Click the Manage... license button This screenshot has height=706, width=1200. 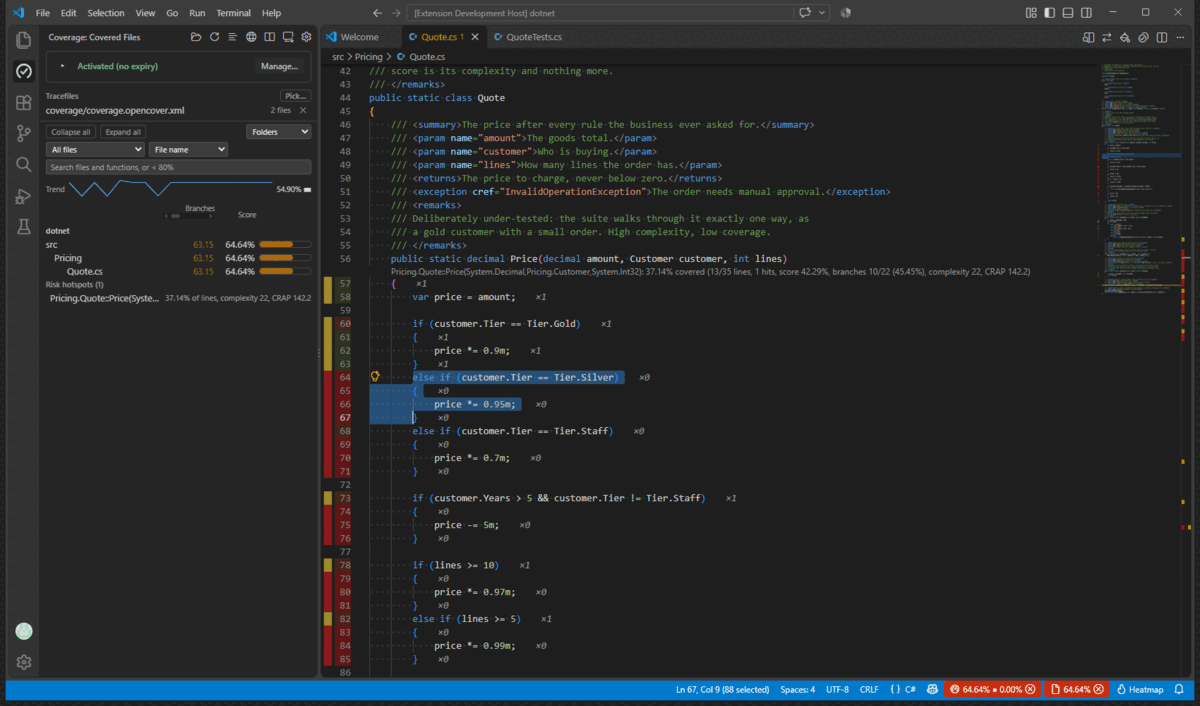[279, 66]
